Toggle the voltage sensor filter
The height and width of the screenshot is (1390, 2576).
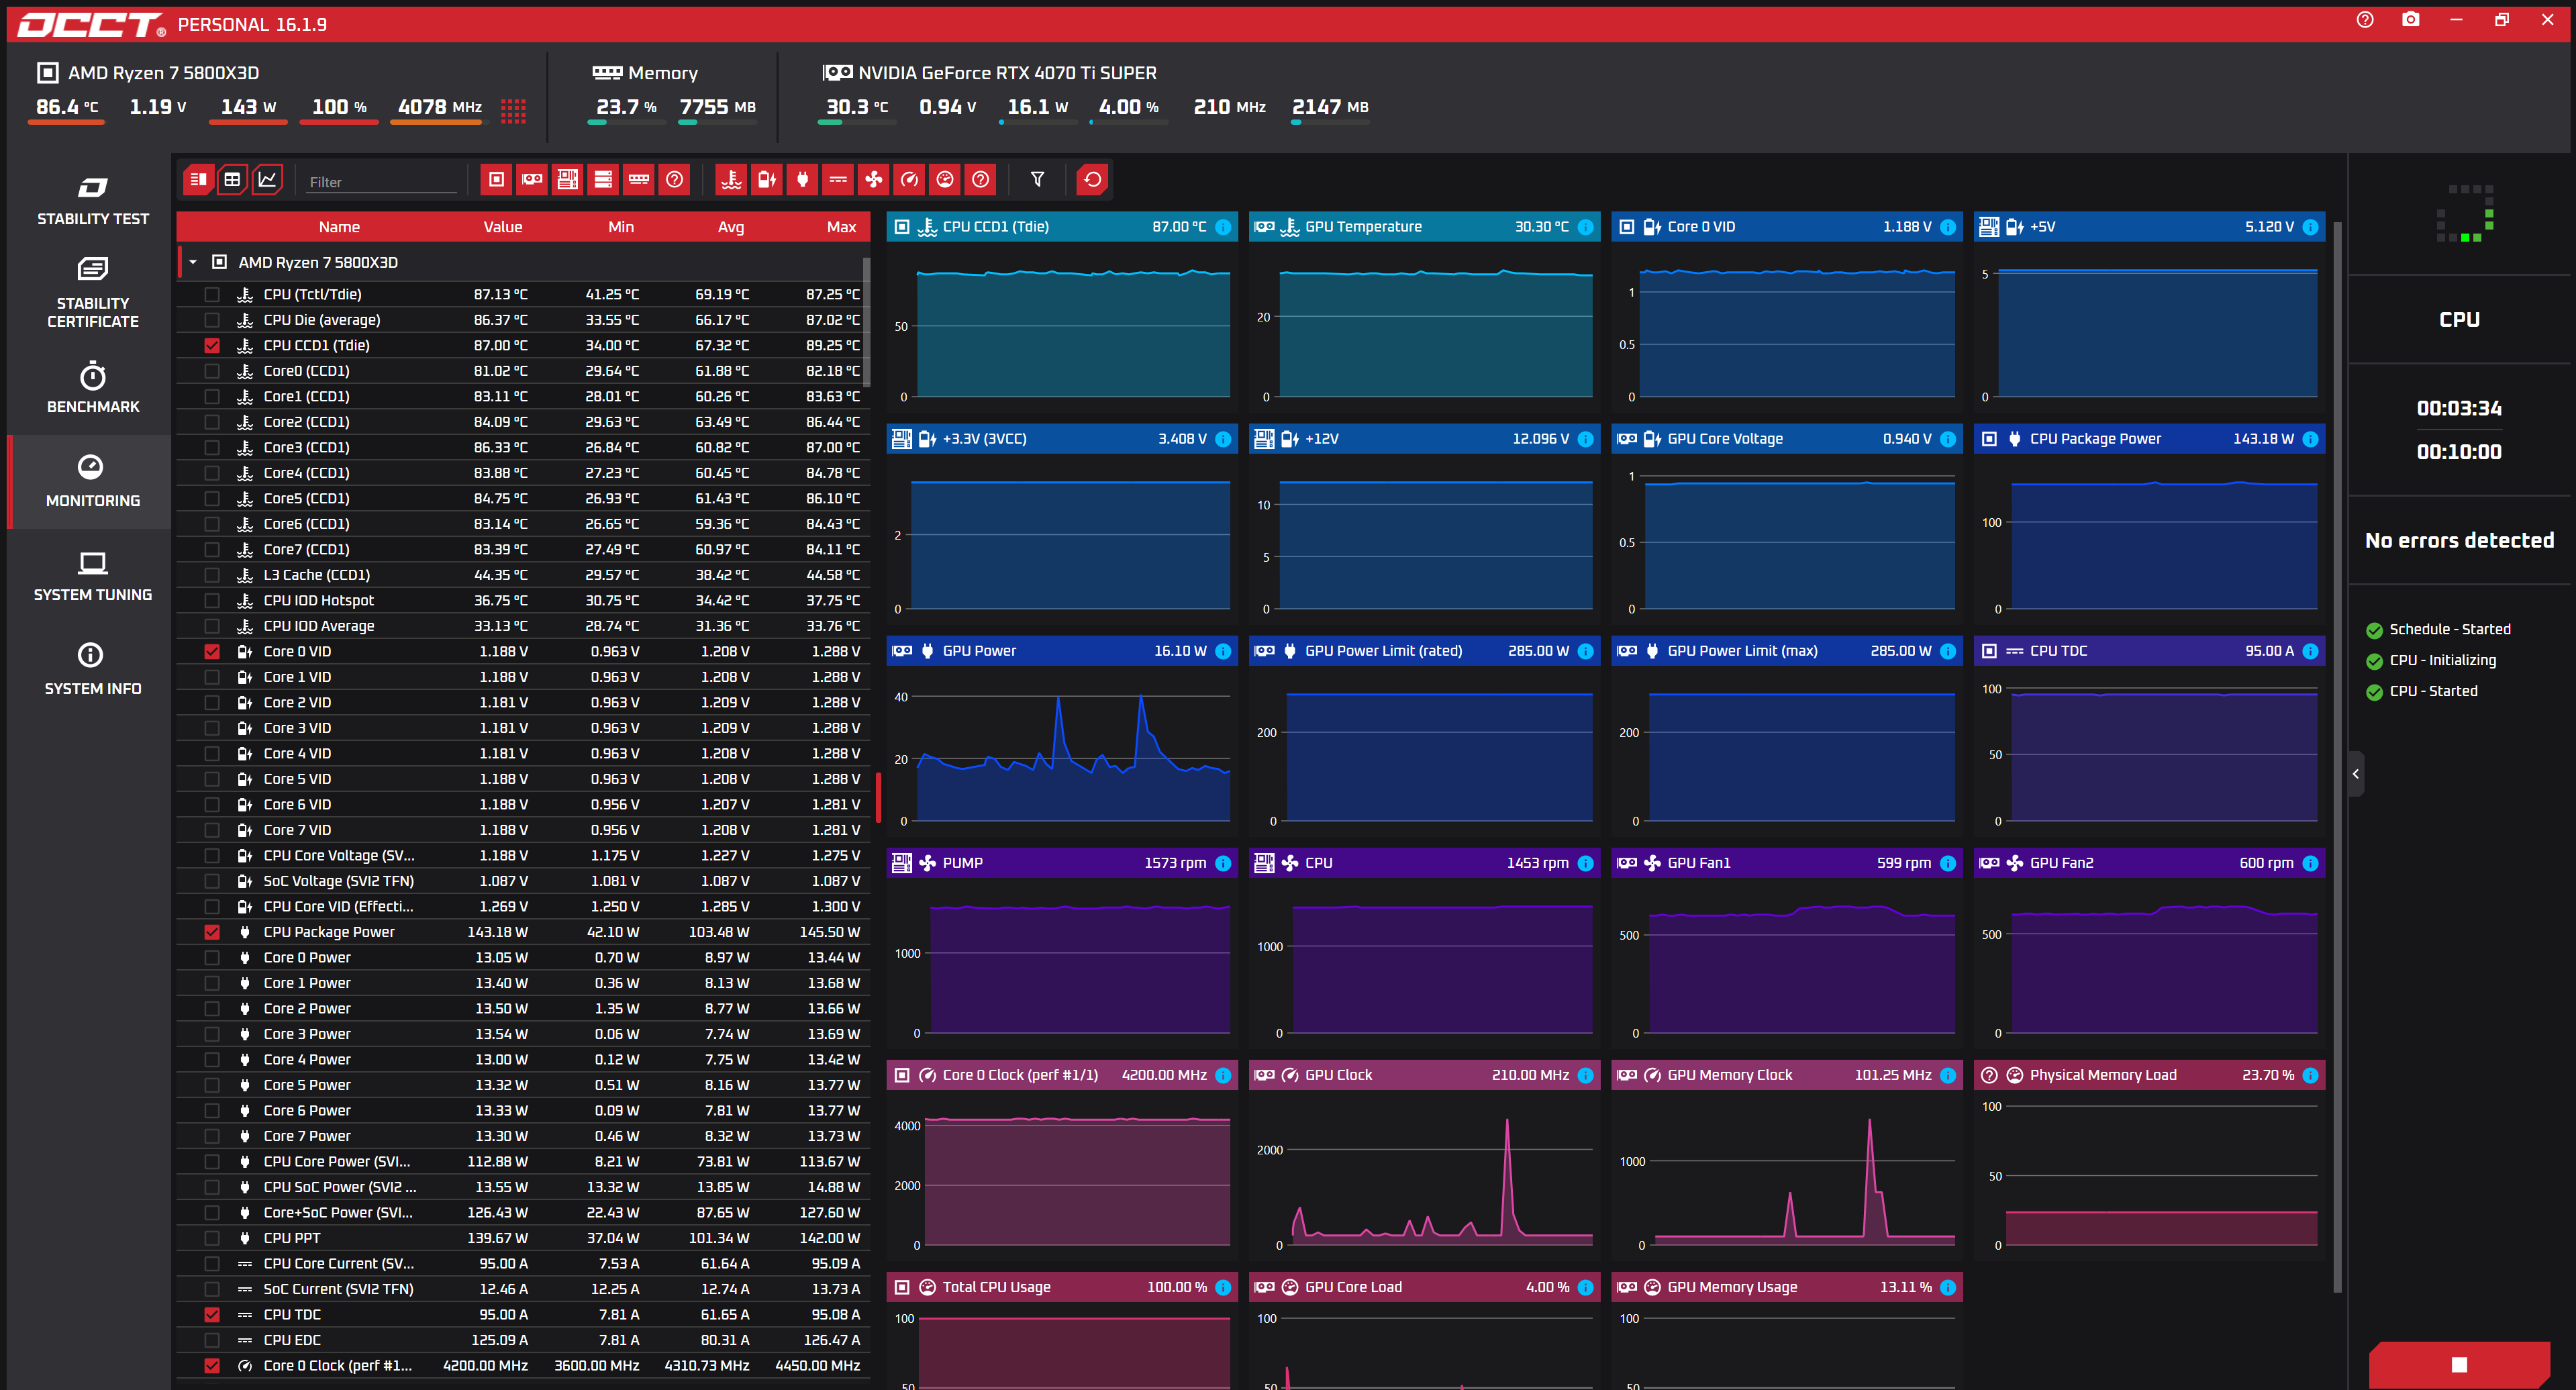767,180
